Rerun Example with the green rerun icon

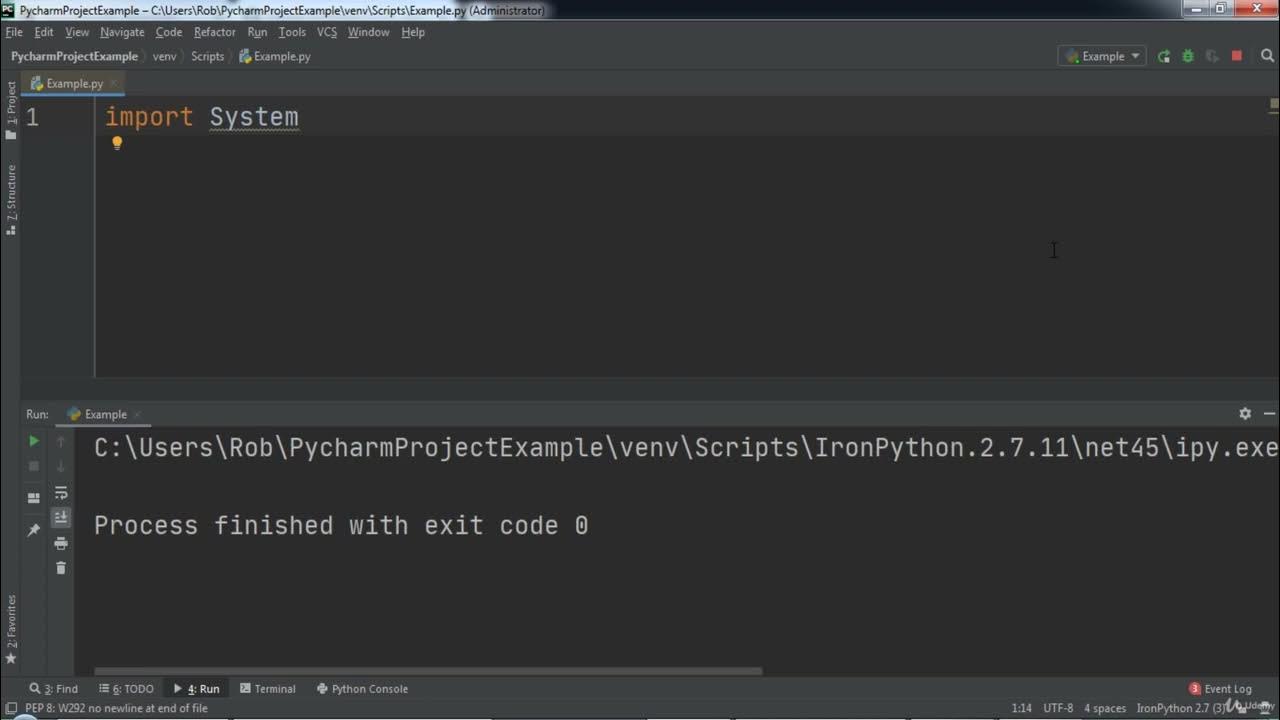coord(1164,57)
